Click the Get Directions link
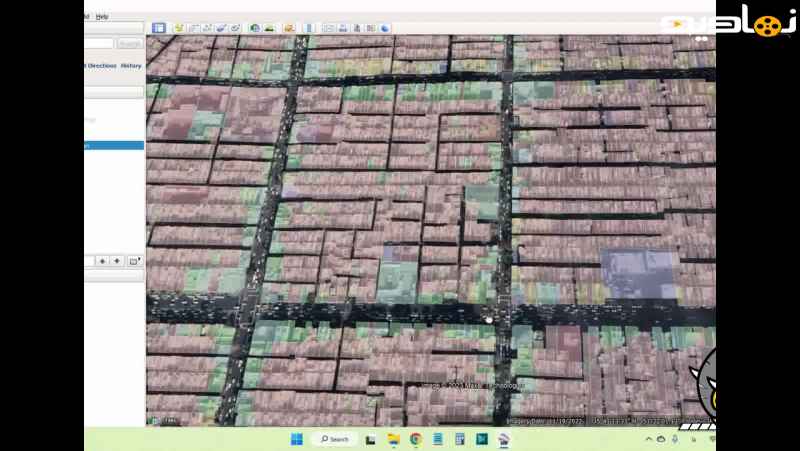 (101, 65)
